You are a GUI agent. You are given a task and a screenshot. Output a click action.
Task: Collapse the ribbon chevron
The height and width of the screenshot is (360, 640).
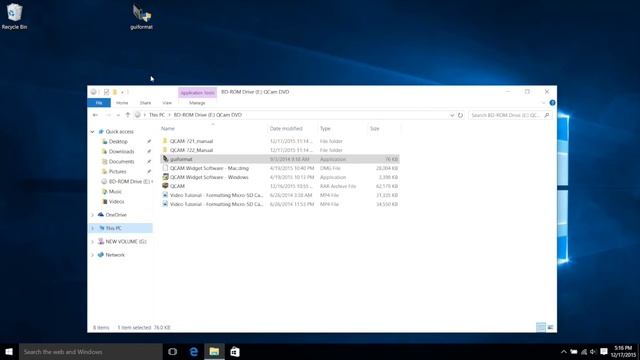click(543, 103)
